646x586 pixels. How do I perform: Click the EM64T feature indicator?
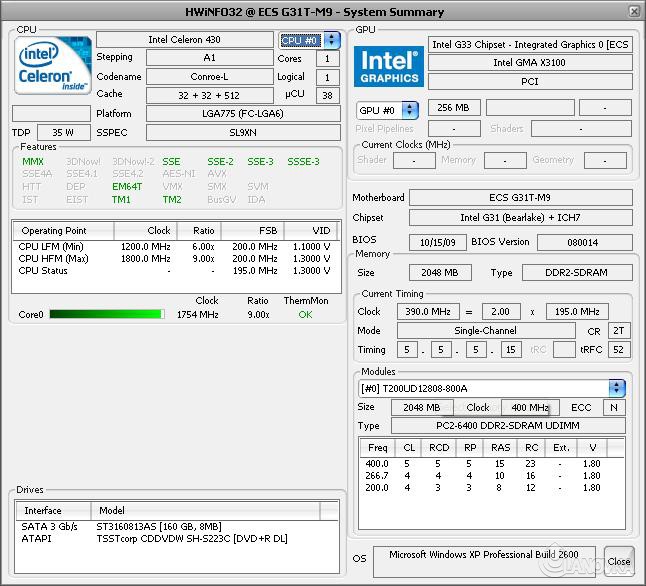pos(127,187)
